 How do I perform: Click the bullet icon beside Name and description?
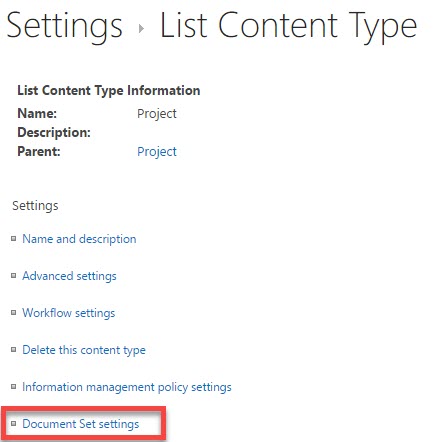tap(13, 239)
